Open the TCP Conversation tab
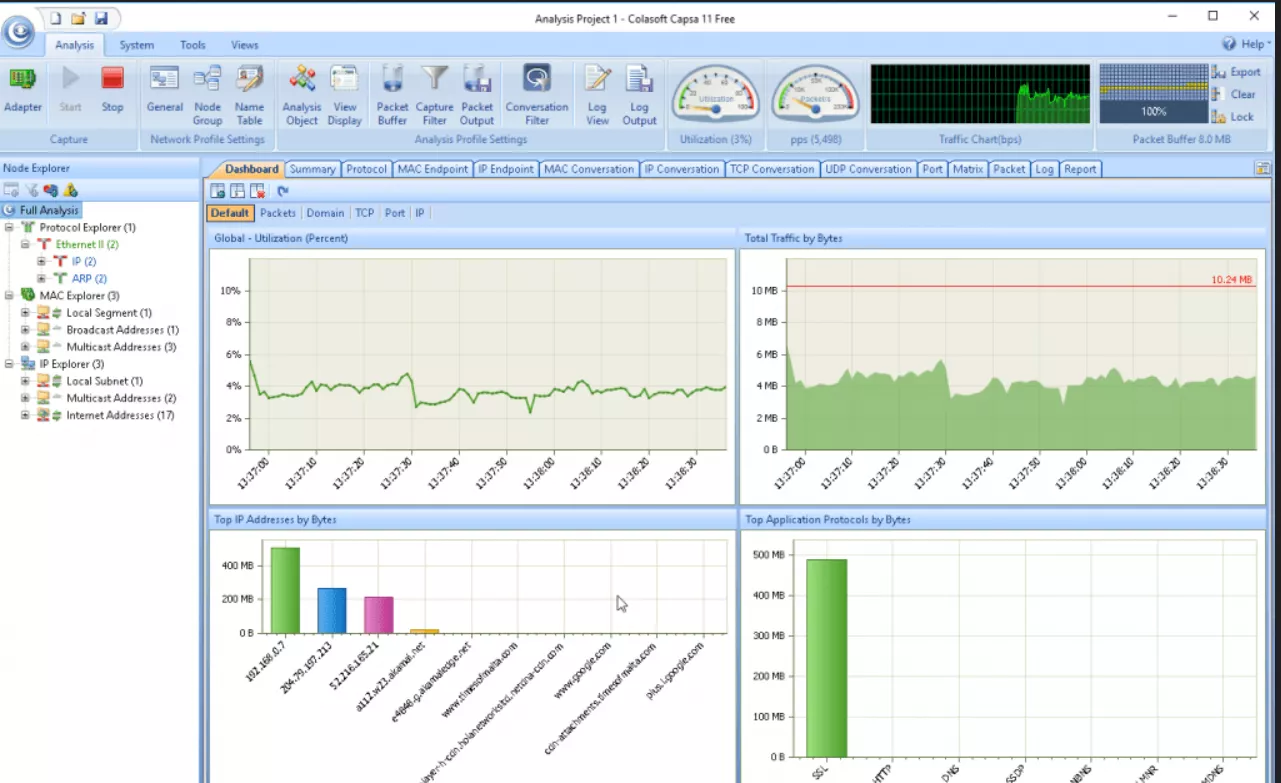Viewport: 1281px width, 783px height. [x=774, y=169]
